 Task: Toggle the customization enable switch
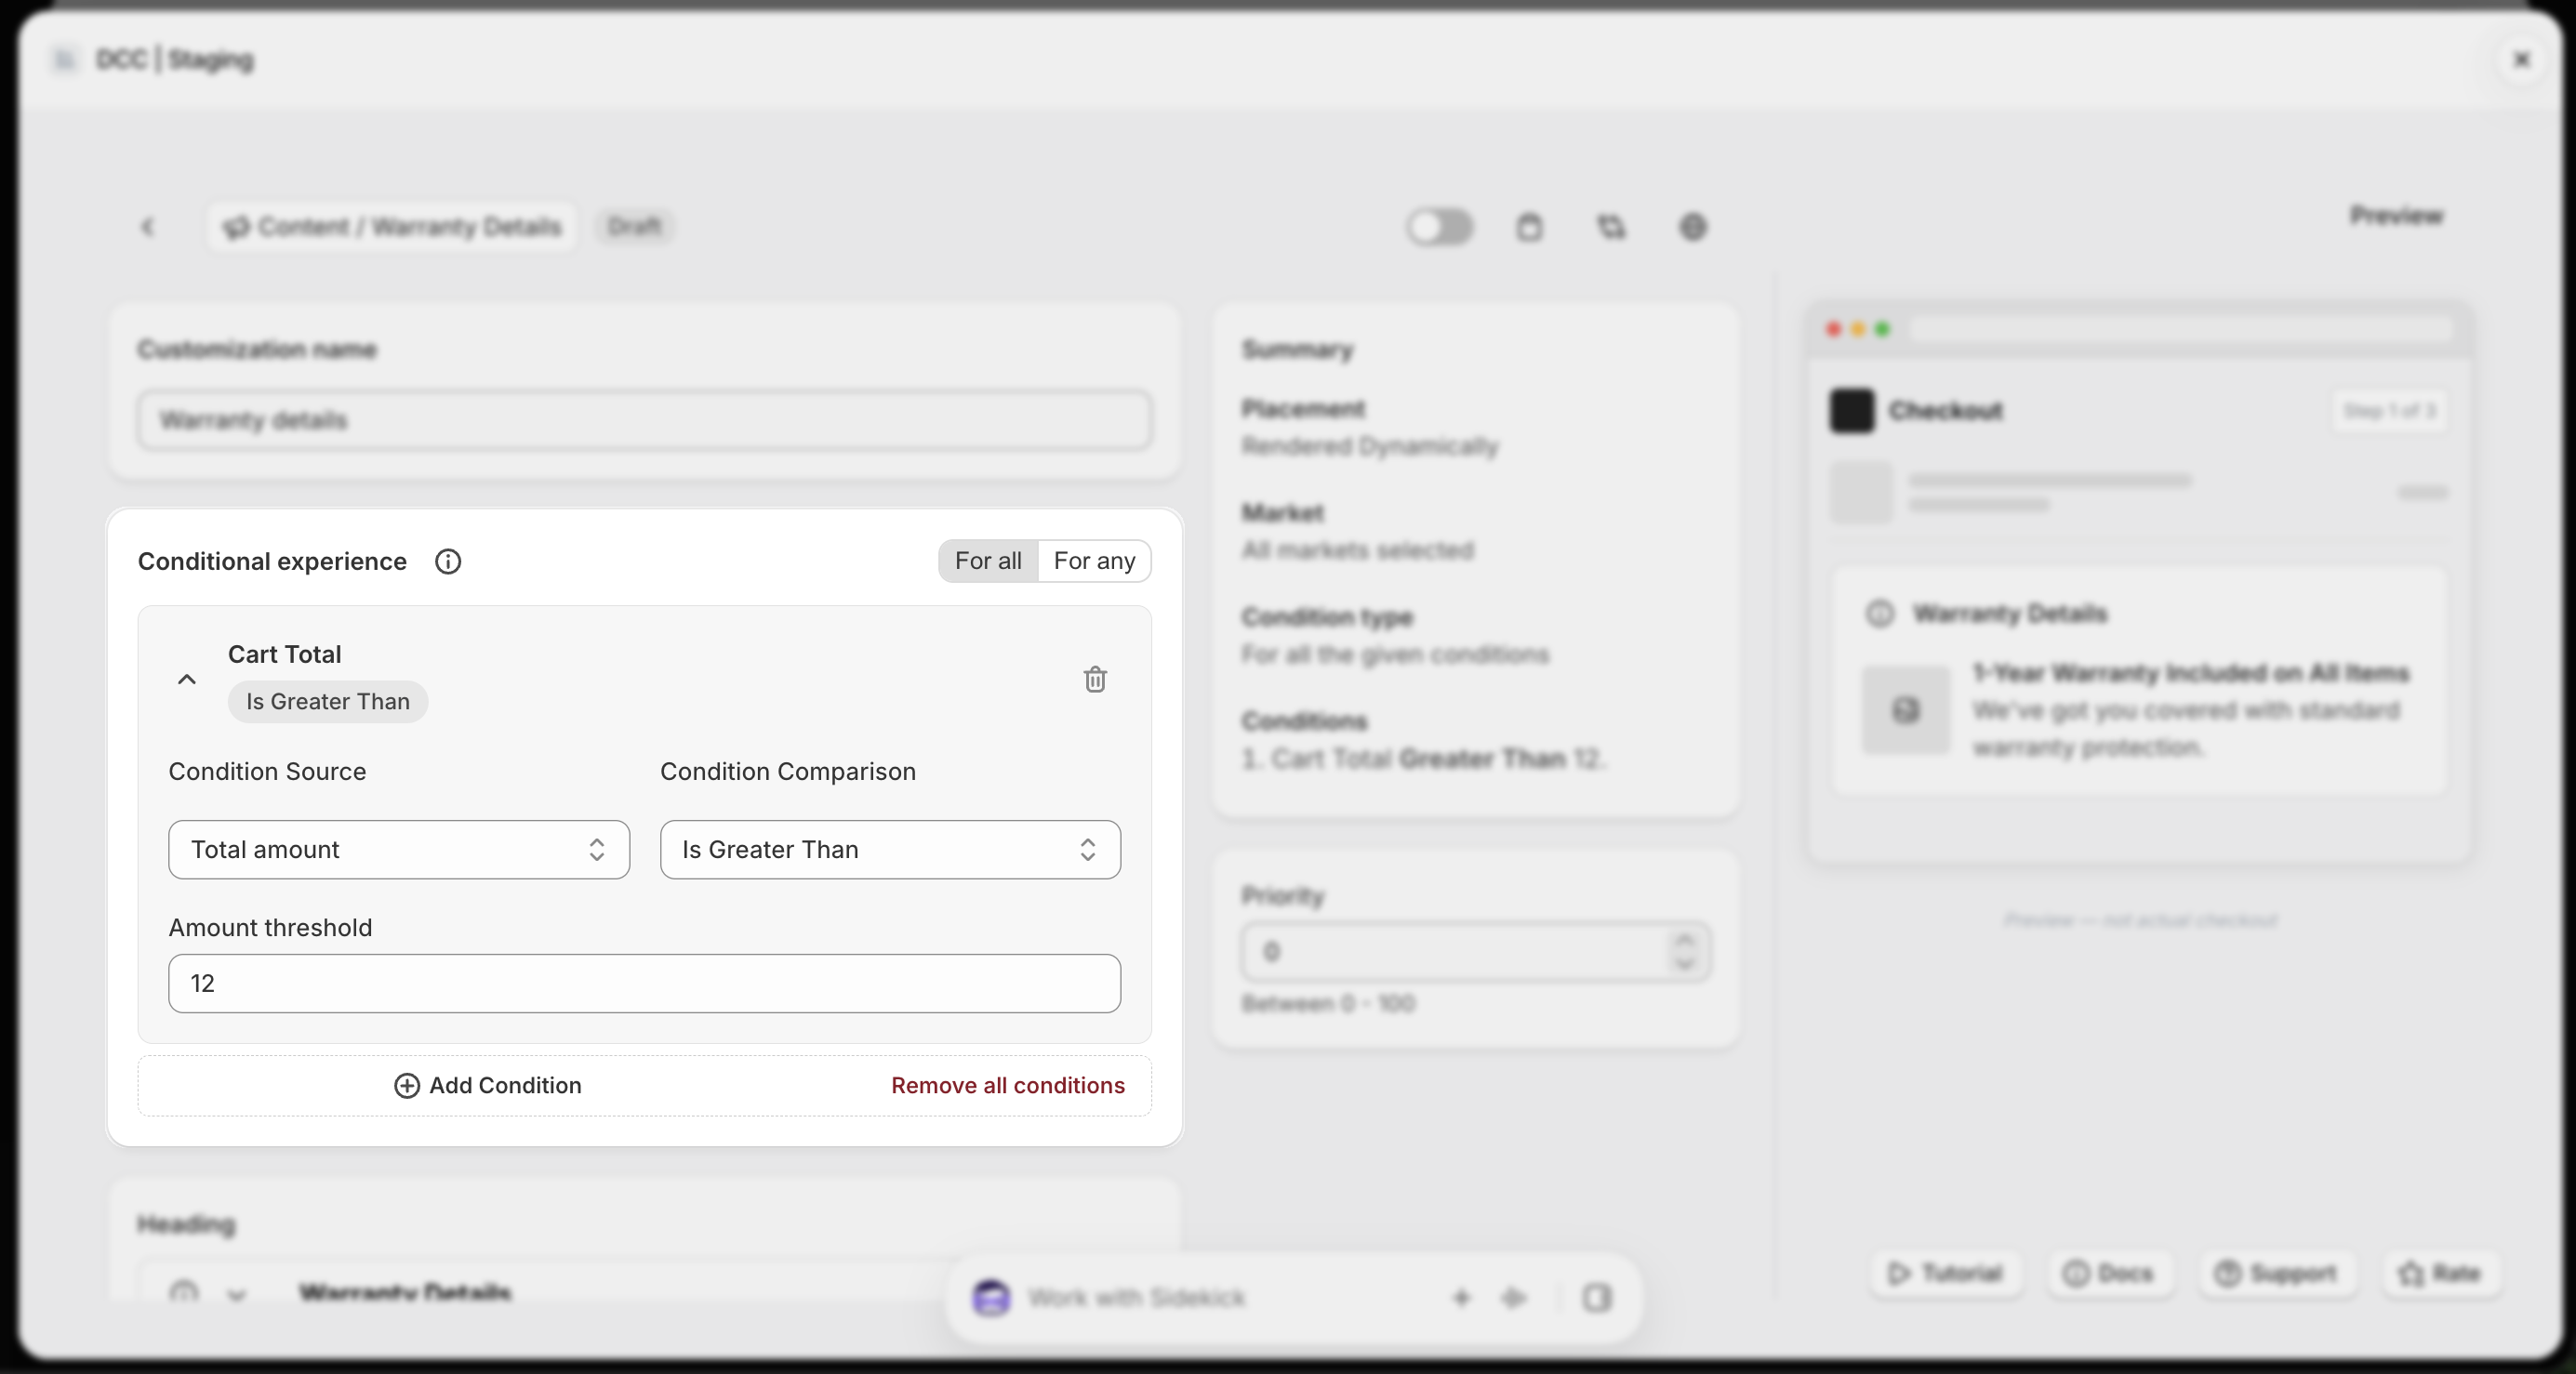coord(1439,227)
